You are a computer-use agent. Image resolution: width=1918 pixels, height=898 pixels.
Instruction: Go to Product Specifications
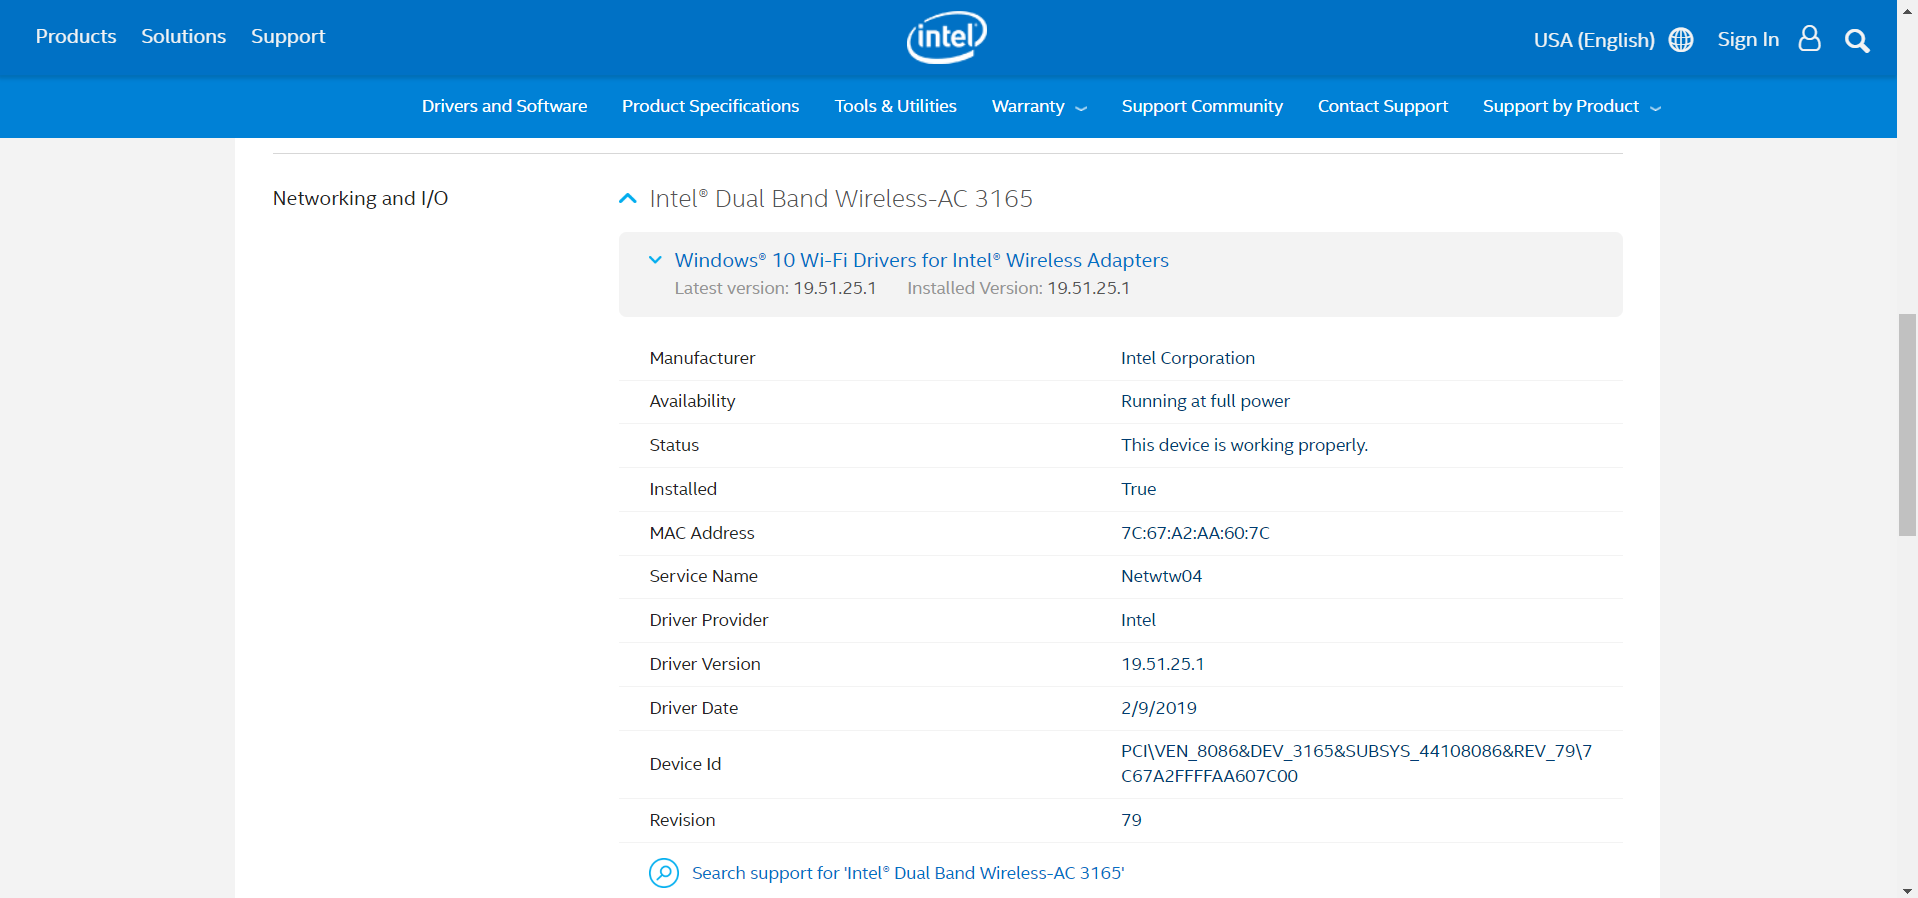click(x=710, y=106)
